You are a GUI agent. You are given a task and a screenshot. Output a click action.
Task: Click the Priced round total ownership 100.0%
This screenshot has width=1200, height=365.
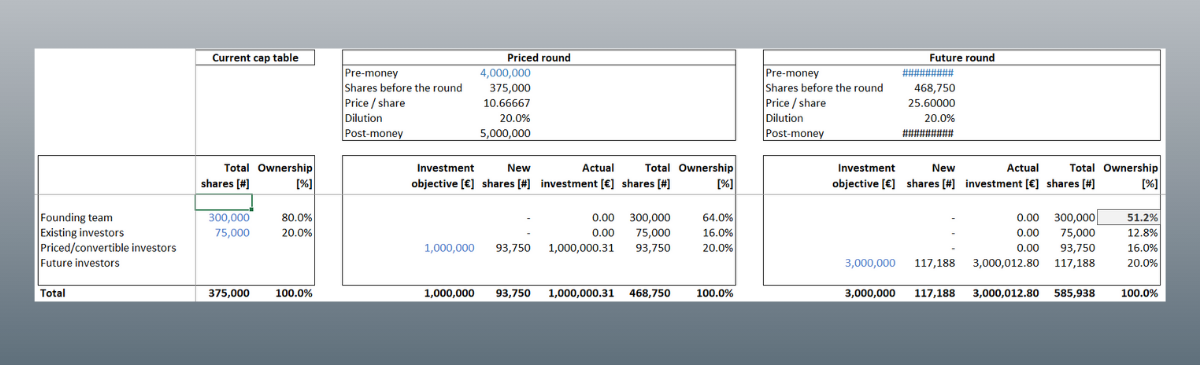coord(714,293)
